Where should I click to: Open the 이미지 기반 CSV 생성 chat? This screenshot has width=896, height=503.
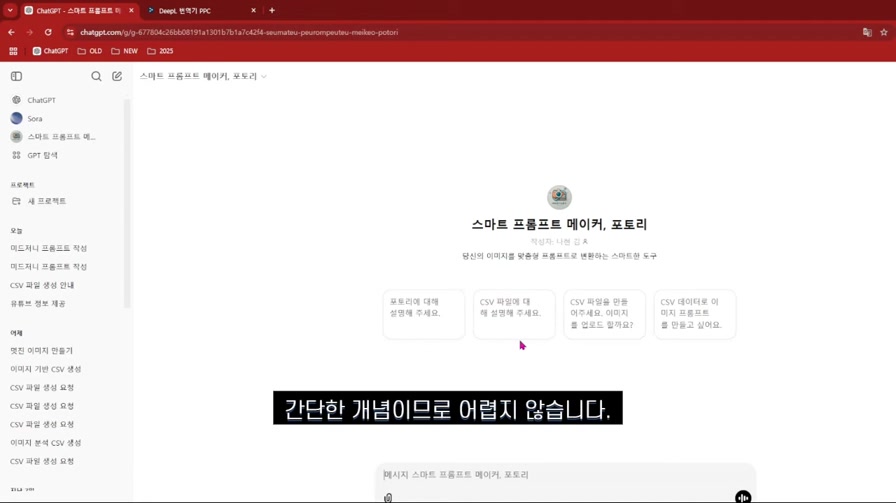46,369
